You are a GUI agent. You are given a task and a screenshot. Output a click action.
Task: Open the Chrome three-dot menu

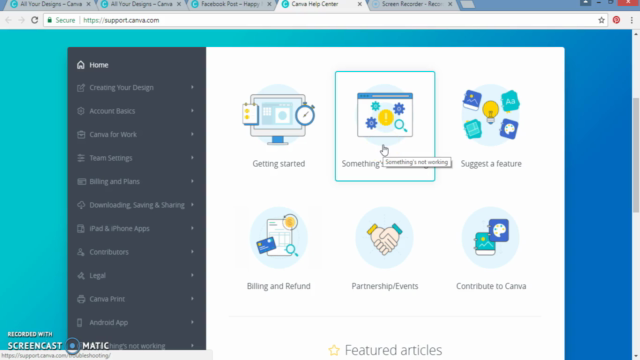tap(631, 20)
